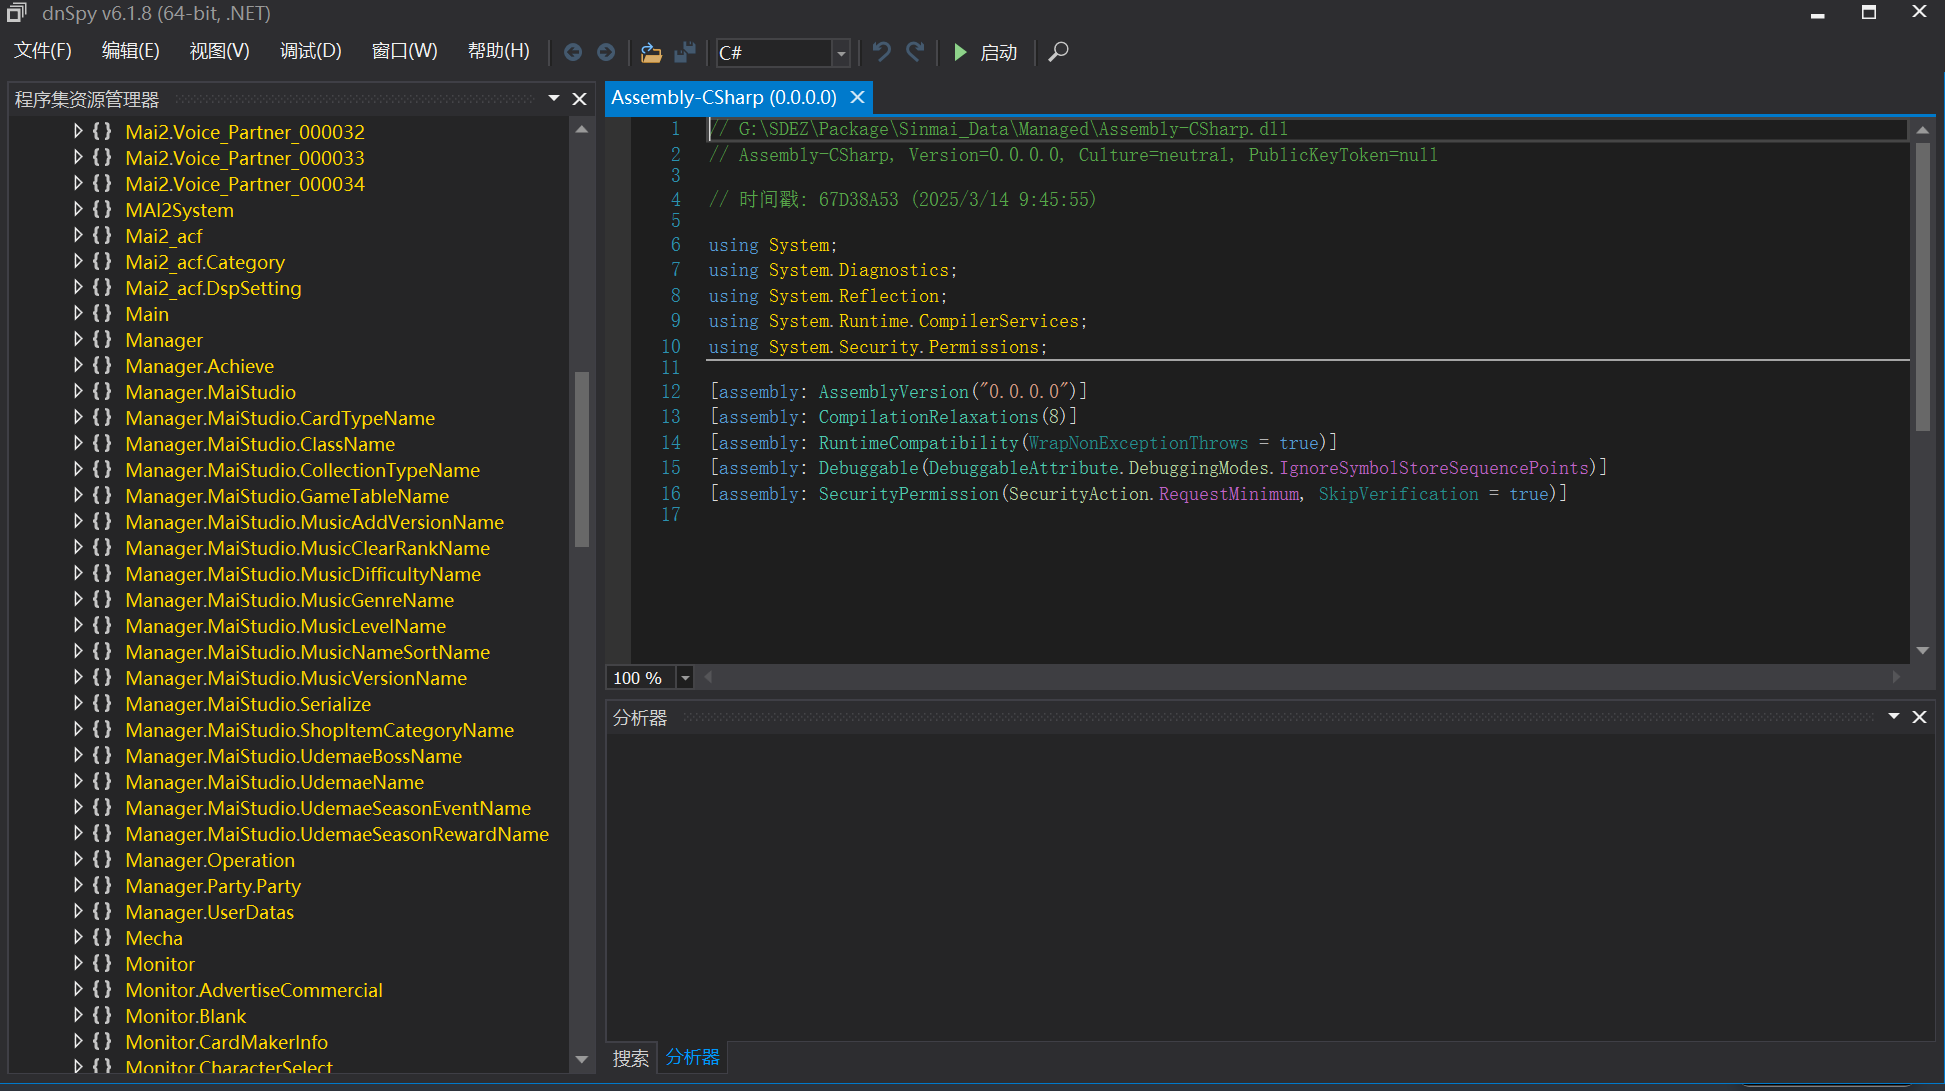Click tree panel scroll down arrow
The width and height of the screenshot is (1945, 1091).
[x=582, y=1059]
